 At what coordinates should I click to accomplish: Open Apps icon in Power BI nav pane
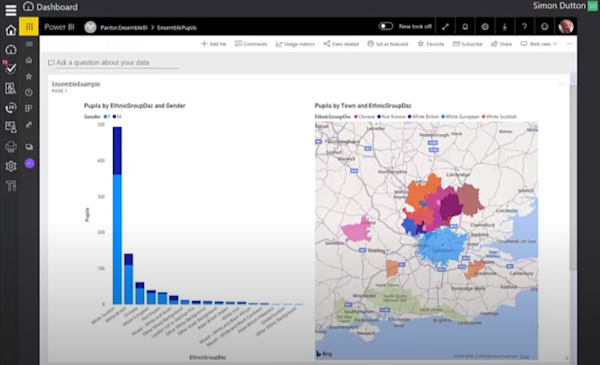point(29,108)
